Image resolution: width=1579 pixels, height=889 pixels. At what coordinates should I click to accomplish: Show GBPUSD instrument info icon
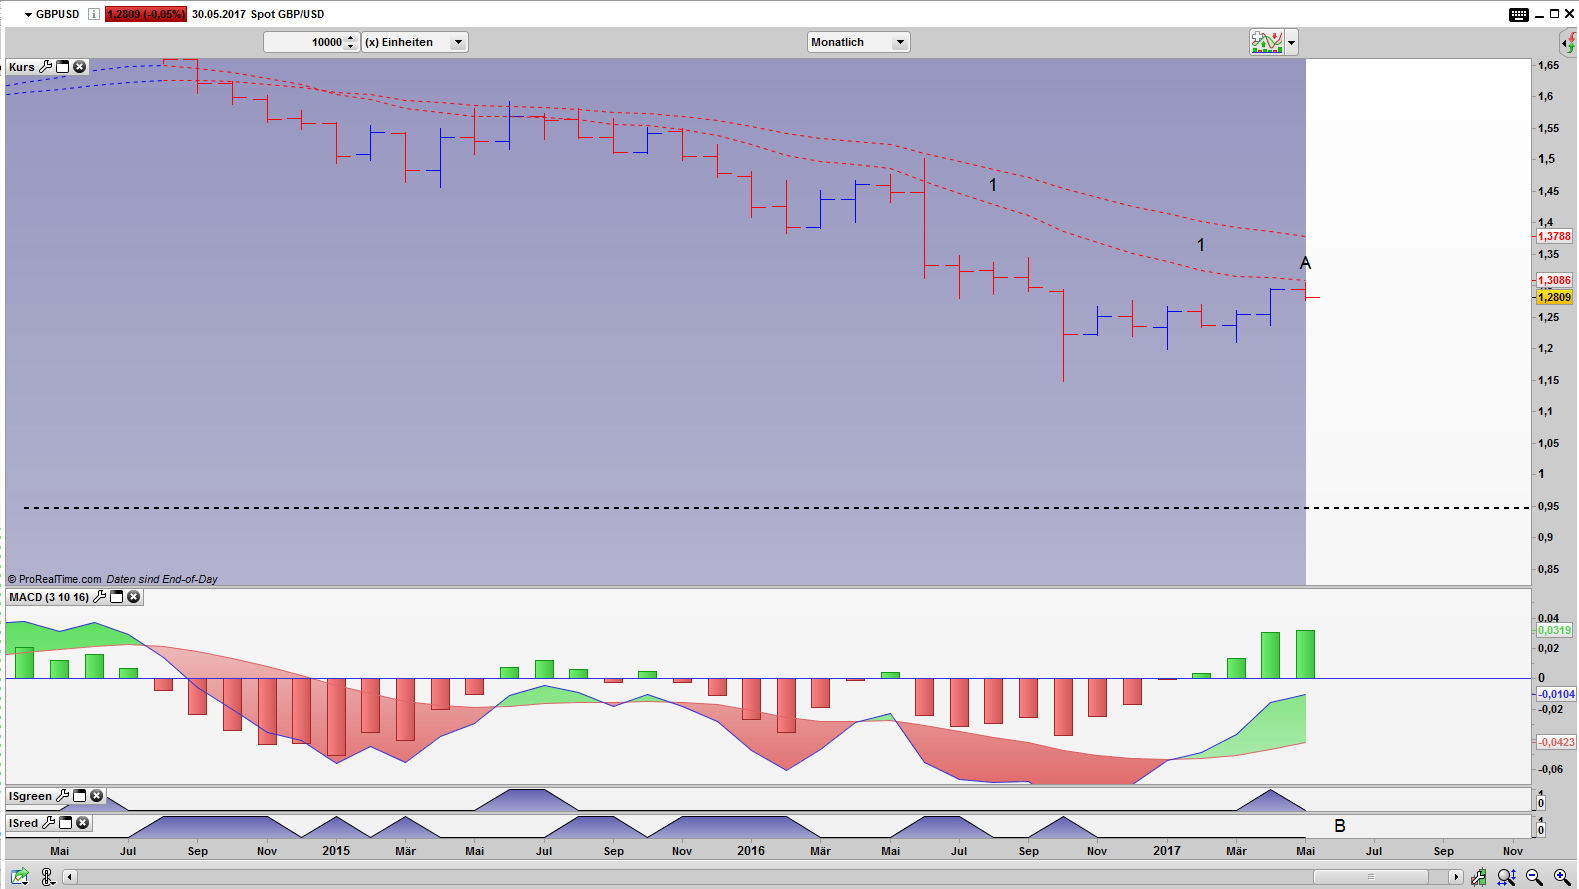93,14
